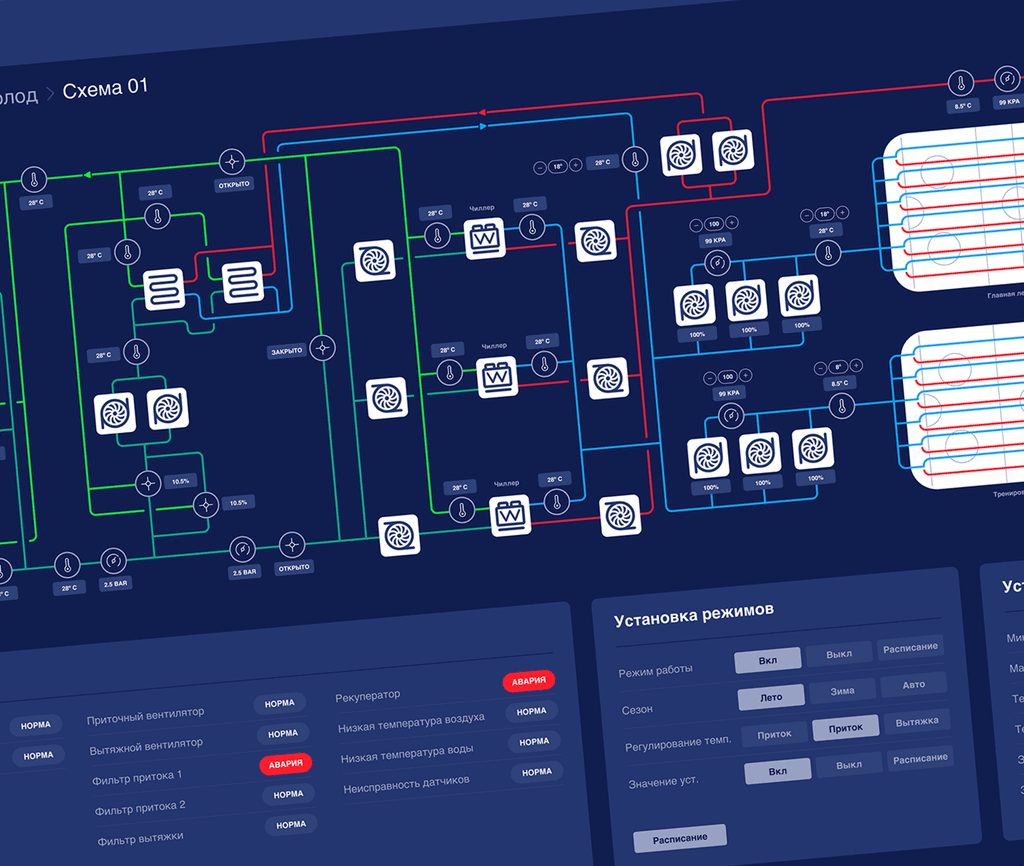This screenshot has width=1024, height=866.
Task: Click the valve icon labeled ЗАКРЫТО
Action: (x=321, y=347)
